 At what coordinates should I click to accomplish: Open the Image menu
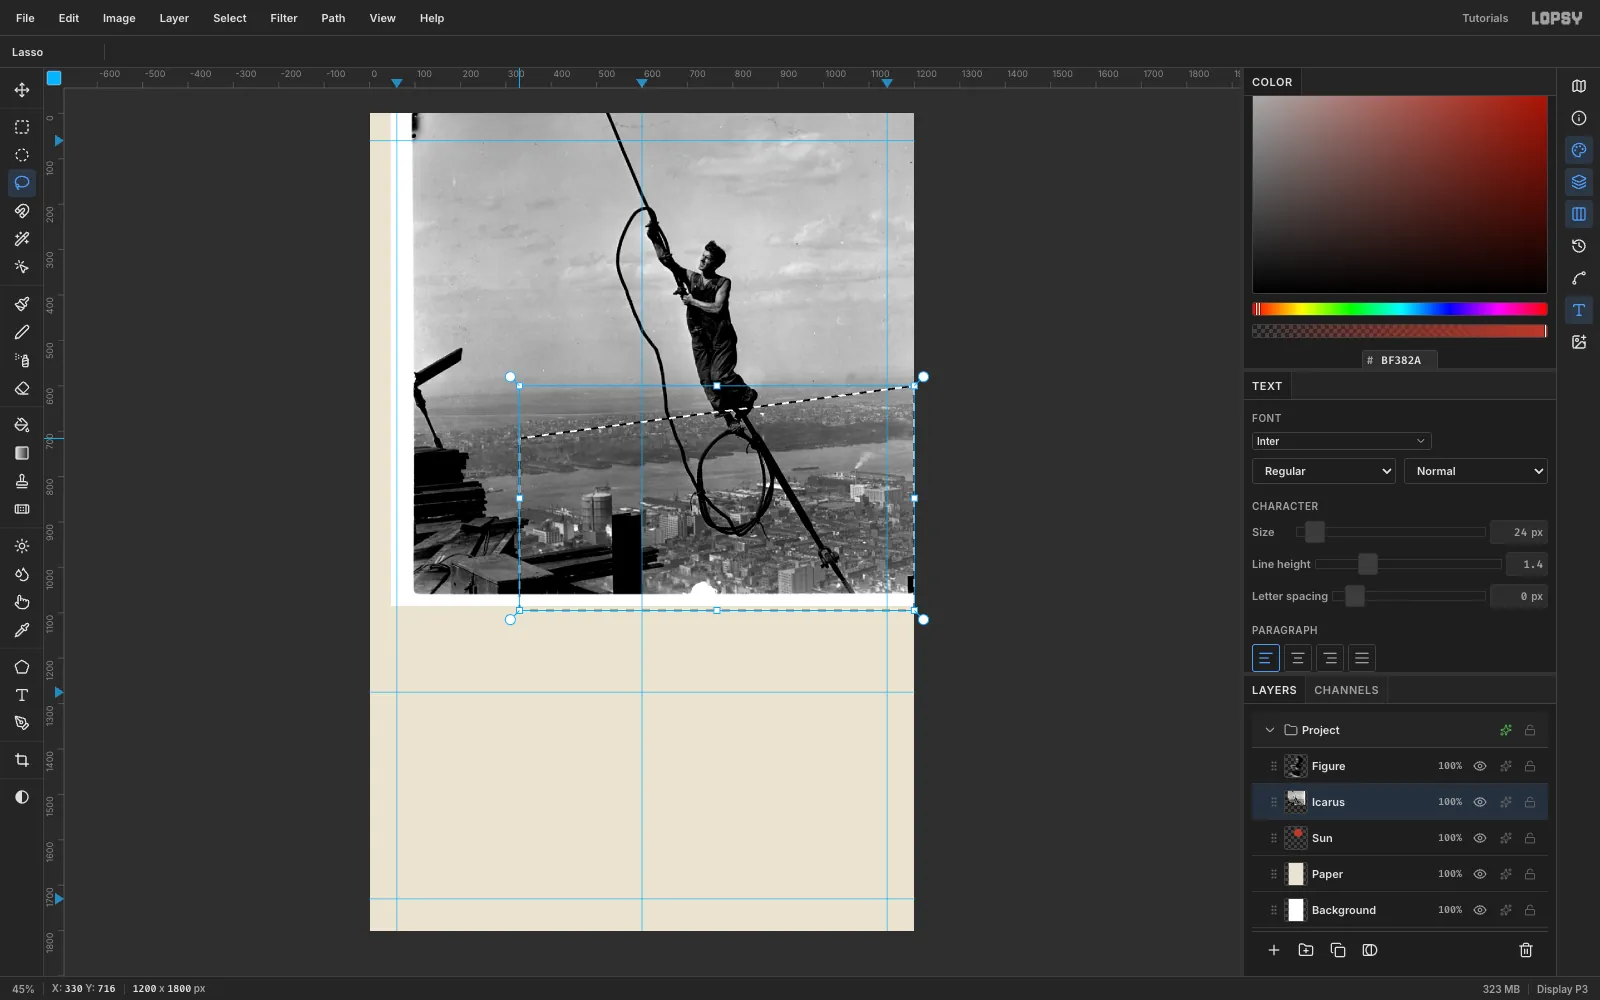(x=119, y=18)
